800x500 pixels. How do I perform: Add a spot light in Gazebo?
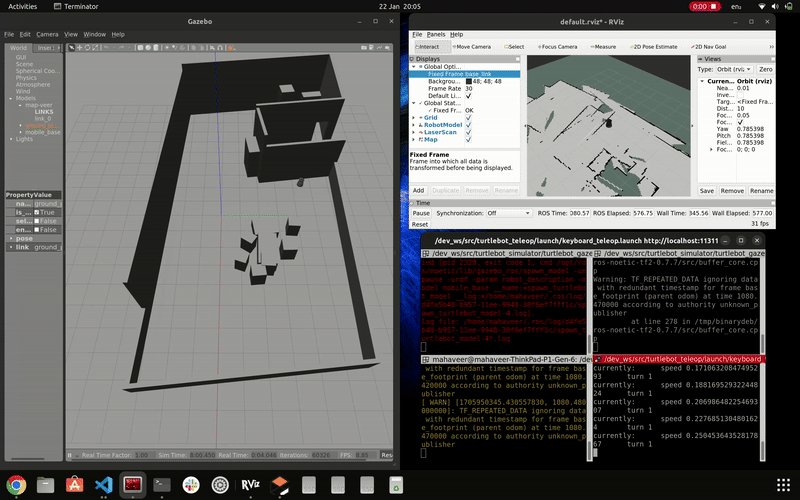coord(174,47)
